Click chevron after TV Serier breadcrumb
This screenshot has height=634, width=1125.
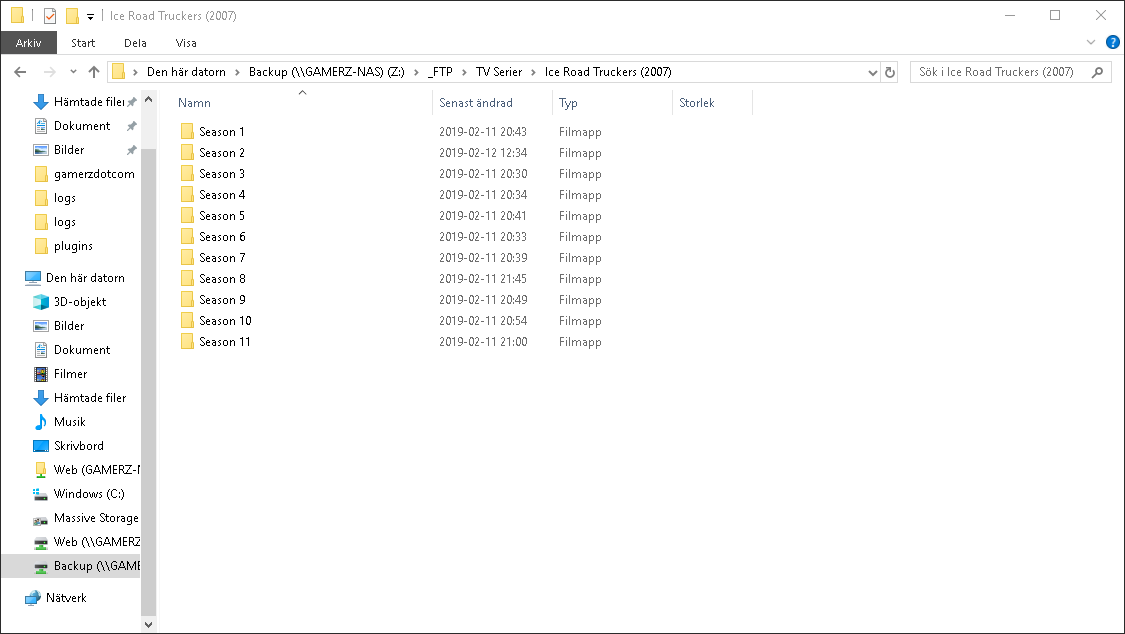[533, 72]
